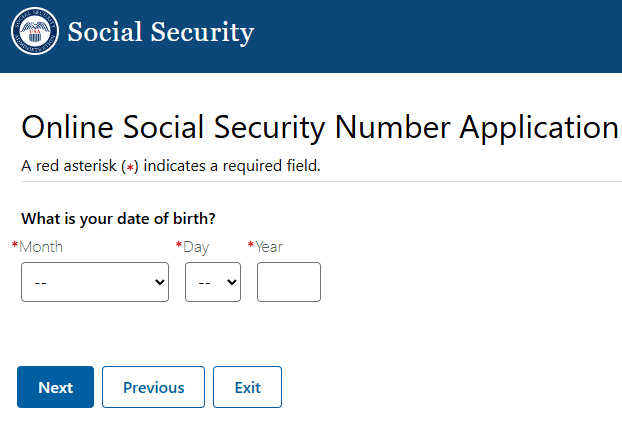Click the Social Security Administration seal logo
Screen dimensions: 622x440
[x=35, y=33]
